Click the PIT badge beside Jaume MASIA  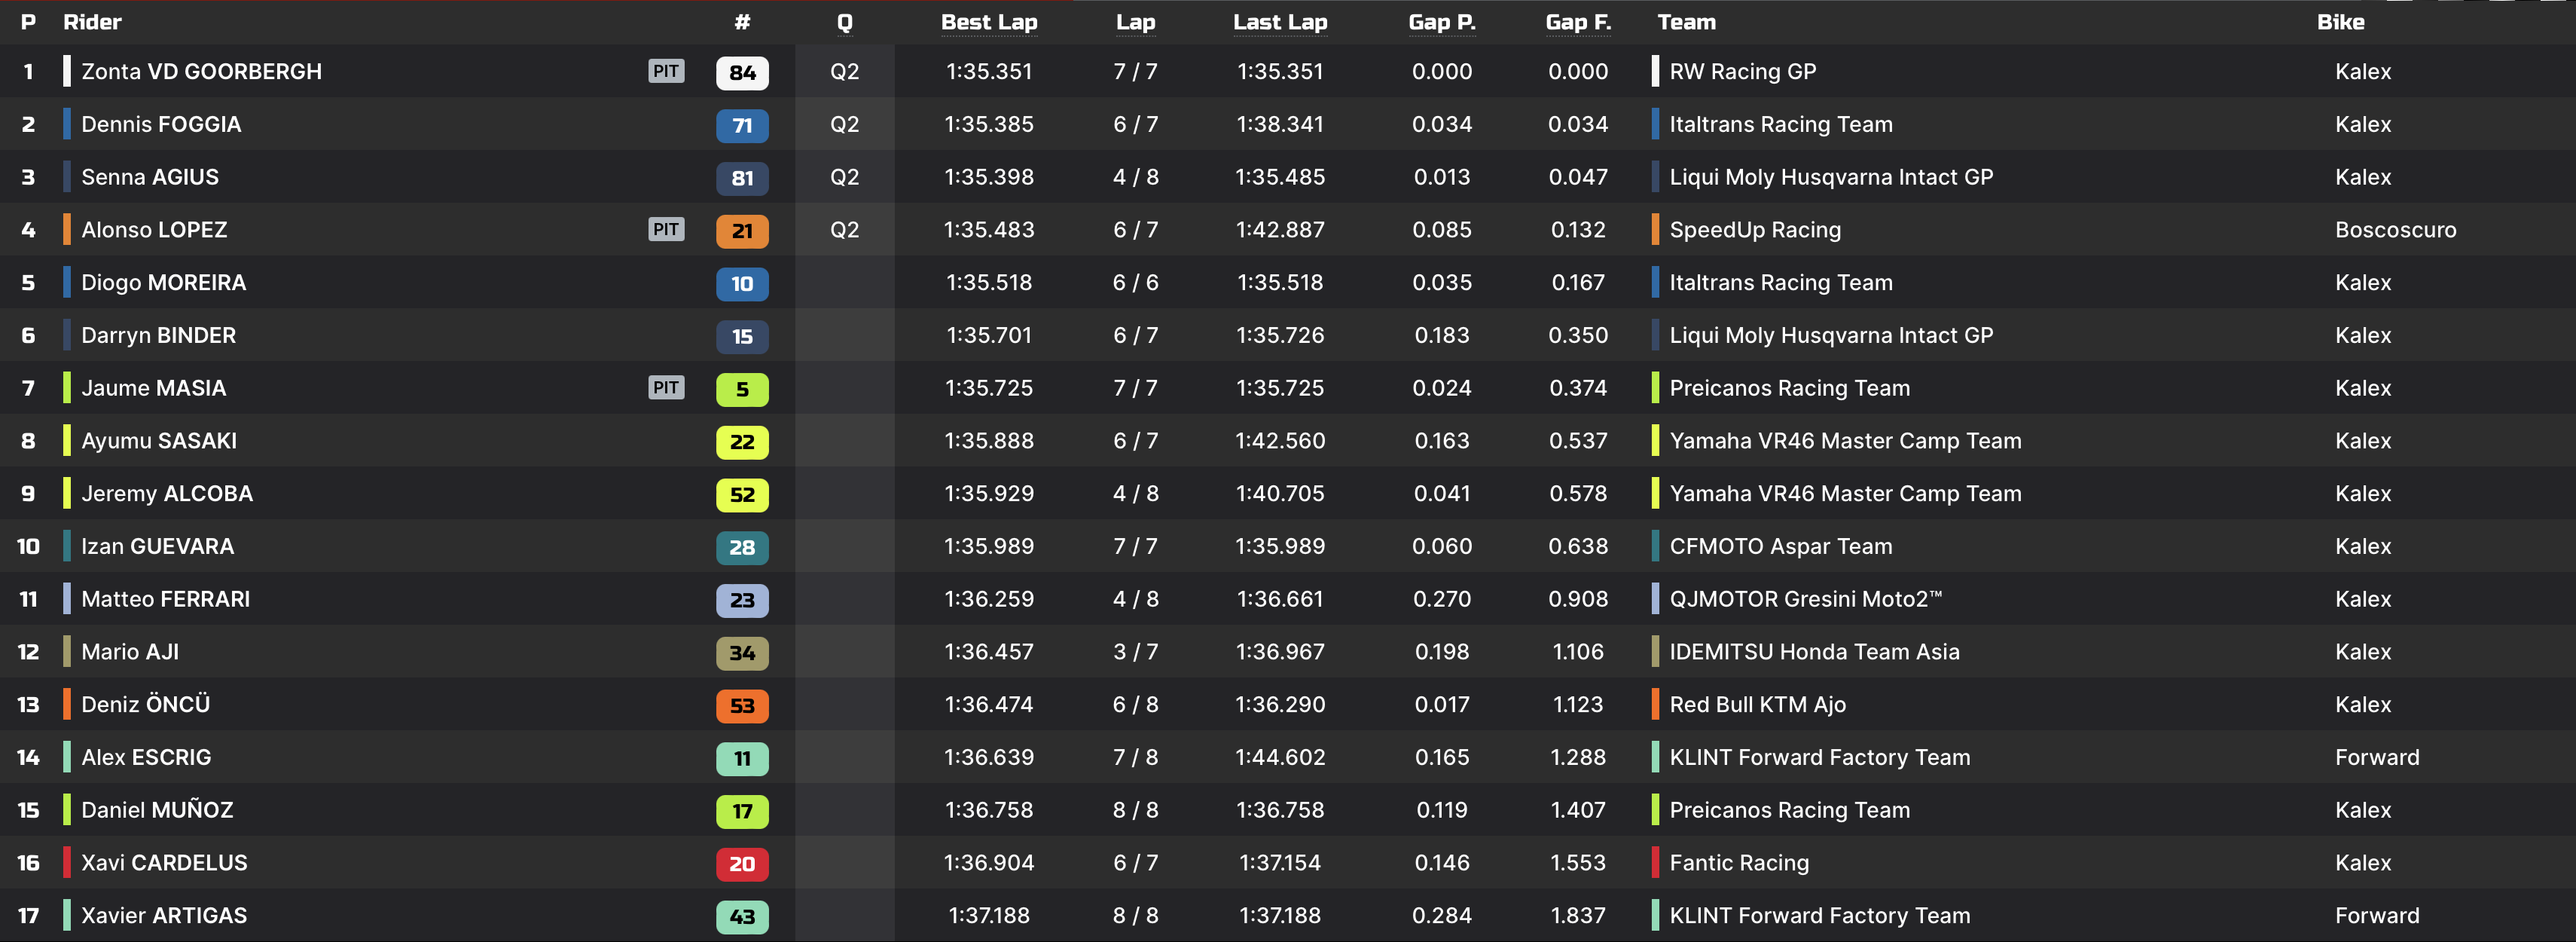pos(666,387)
